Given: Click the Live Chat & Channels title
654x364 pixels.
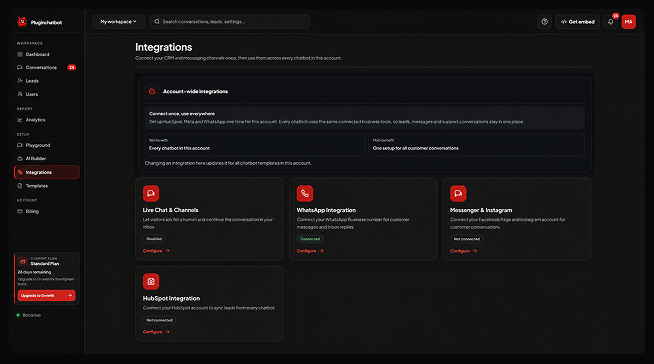Looking at the screenshot, I should click(x=171, y=210).
